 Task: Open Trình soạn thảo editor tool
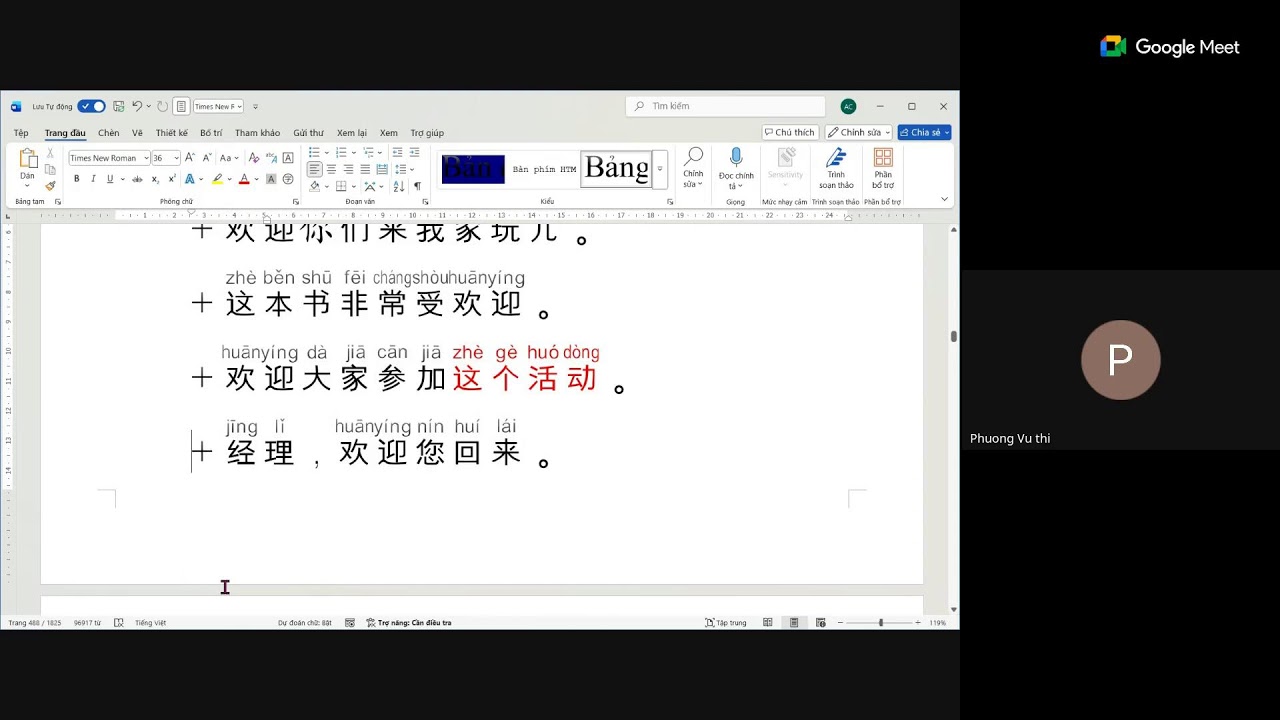pyautogui.click(x=836, y=169)
